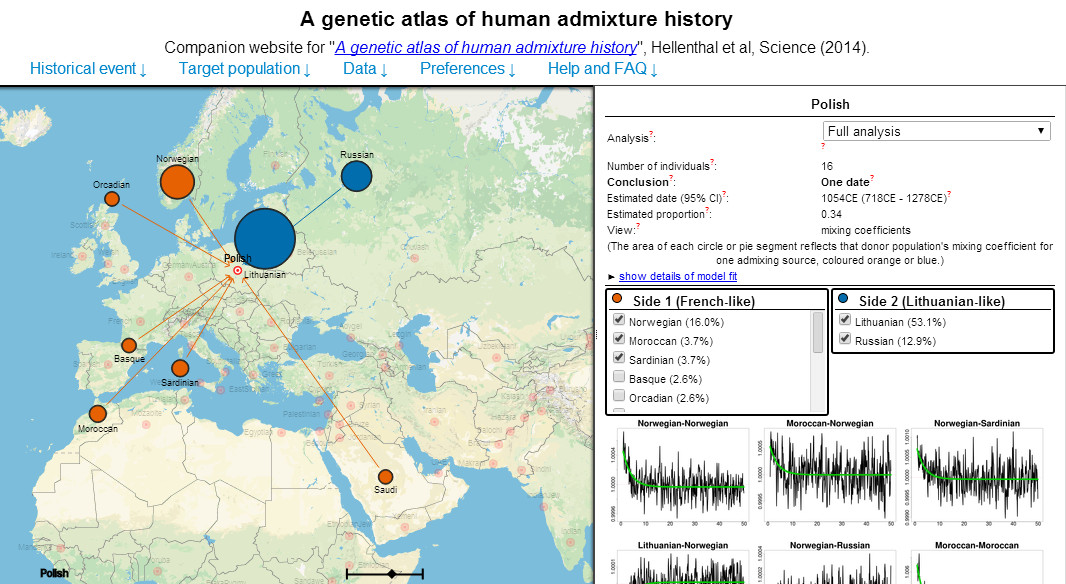The width and height of the screenshot is (1066, 584).
Task: Click the show details of model fit link
Action: click(x=678, y=276)
